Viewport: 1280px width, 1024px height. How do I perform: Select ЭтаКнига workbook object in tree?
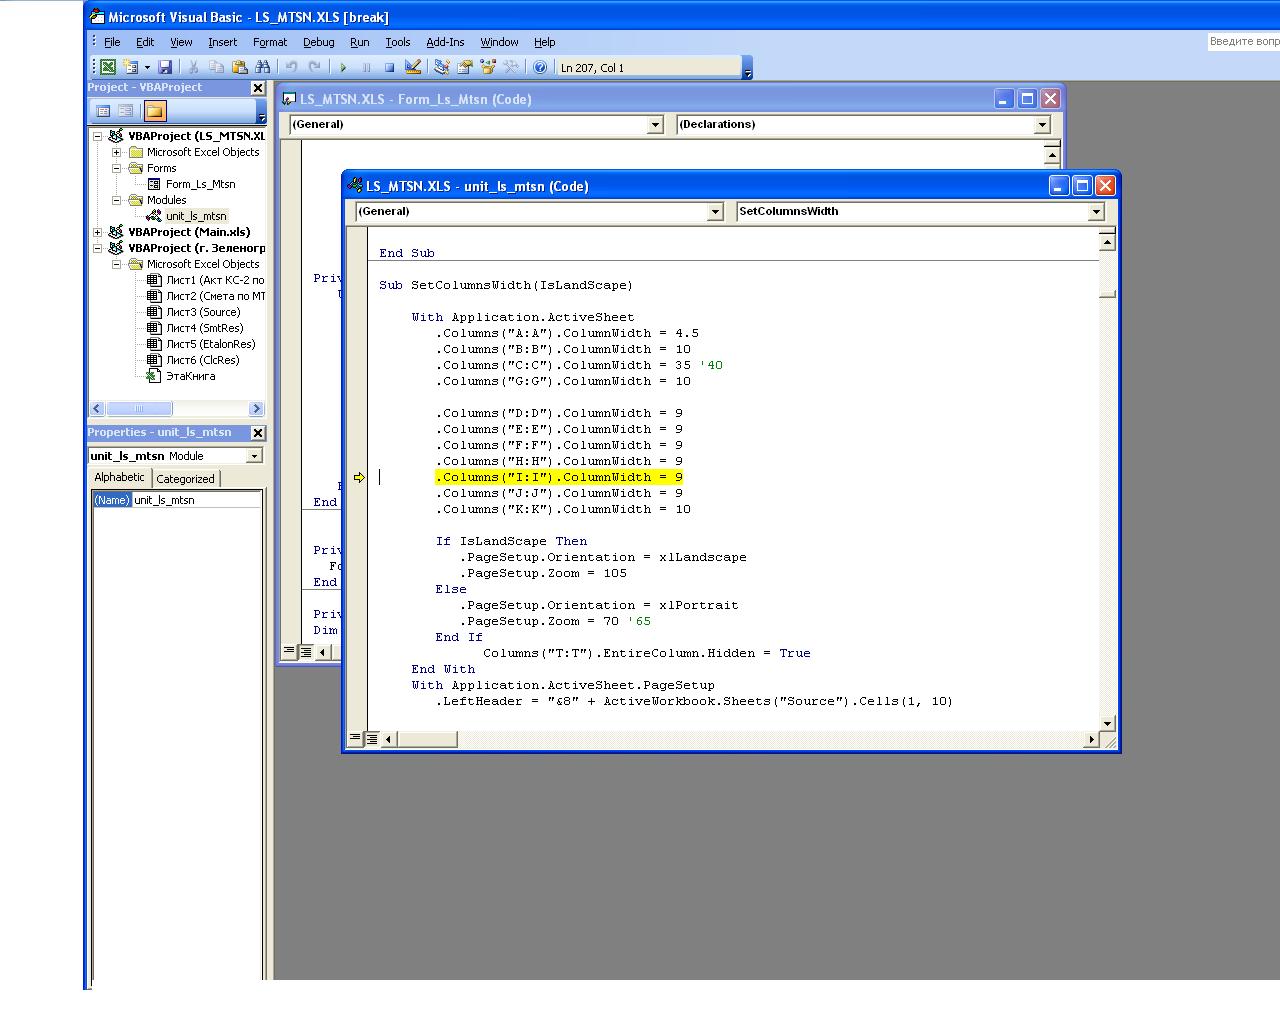coord(190,376)
